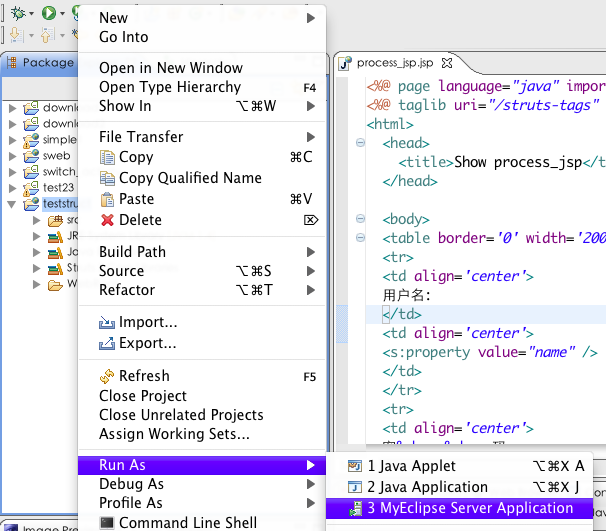
Task: Fold the body tag in editor
Action: point(360,220)
